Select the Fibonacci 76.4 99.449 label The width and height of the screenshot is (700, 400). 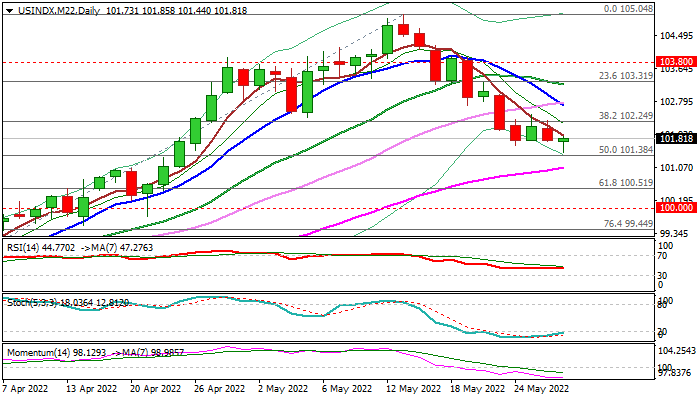point(626,224)
